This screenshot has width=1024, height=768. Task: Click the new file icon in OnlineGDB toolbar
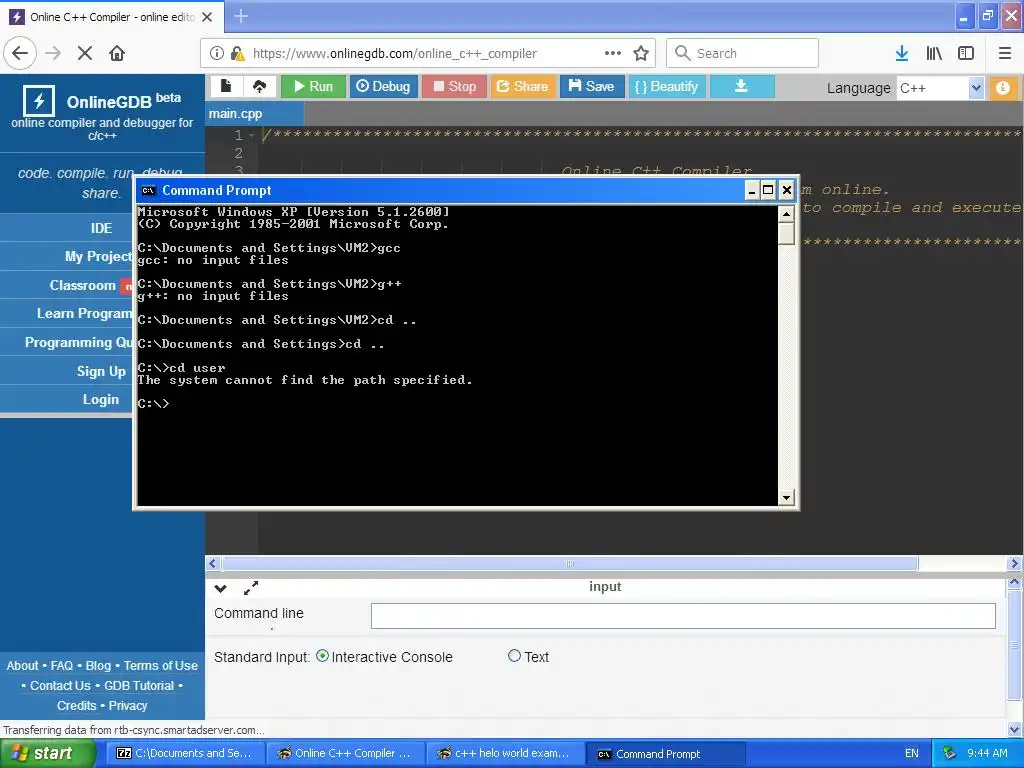tap(226, 86)
